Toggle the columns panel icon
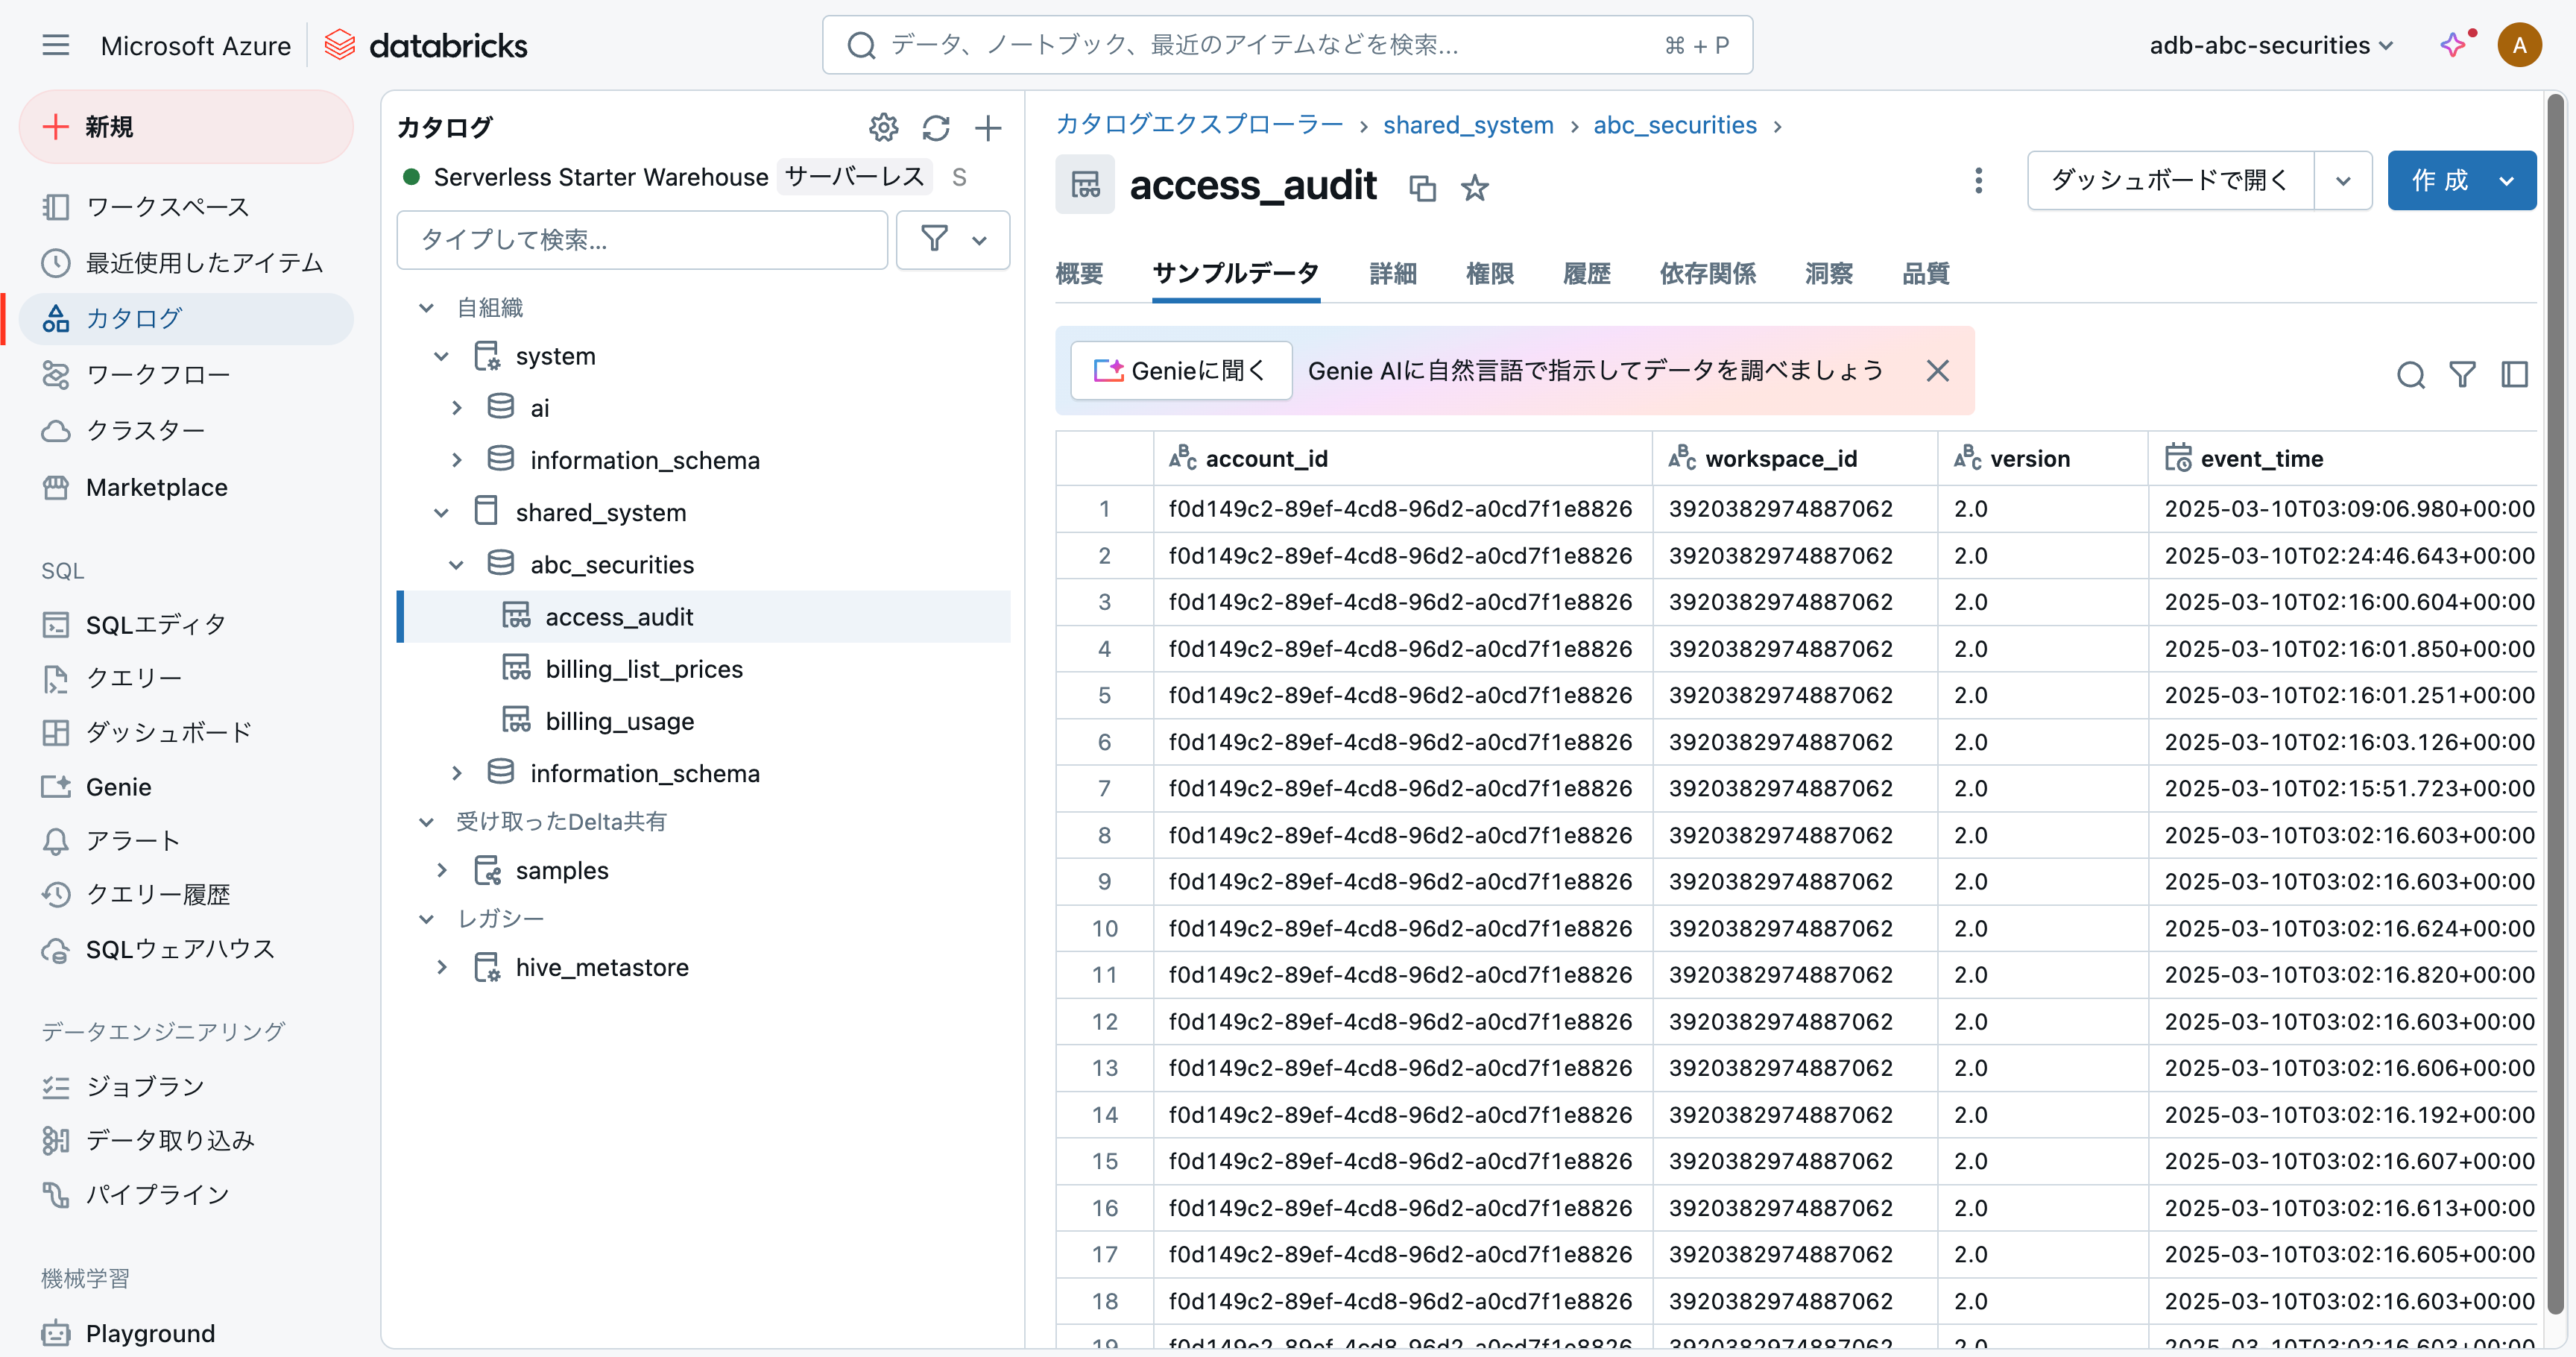The image size is (2576, 1357). (2514, 375)
